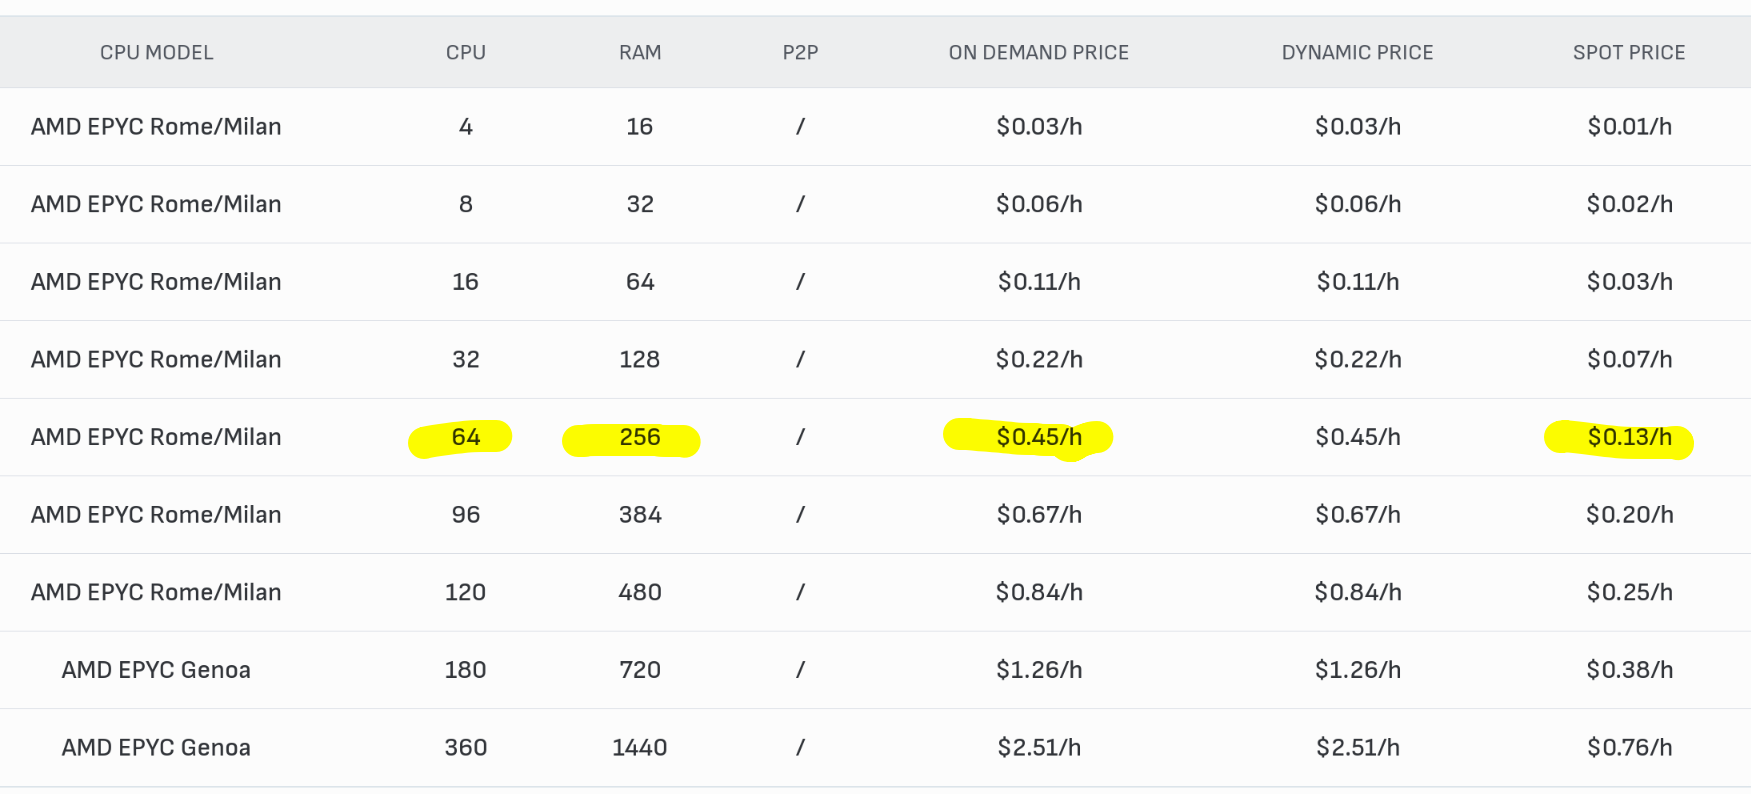Select the 180 CPU count cell

click(x=465, y=670)
